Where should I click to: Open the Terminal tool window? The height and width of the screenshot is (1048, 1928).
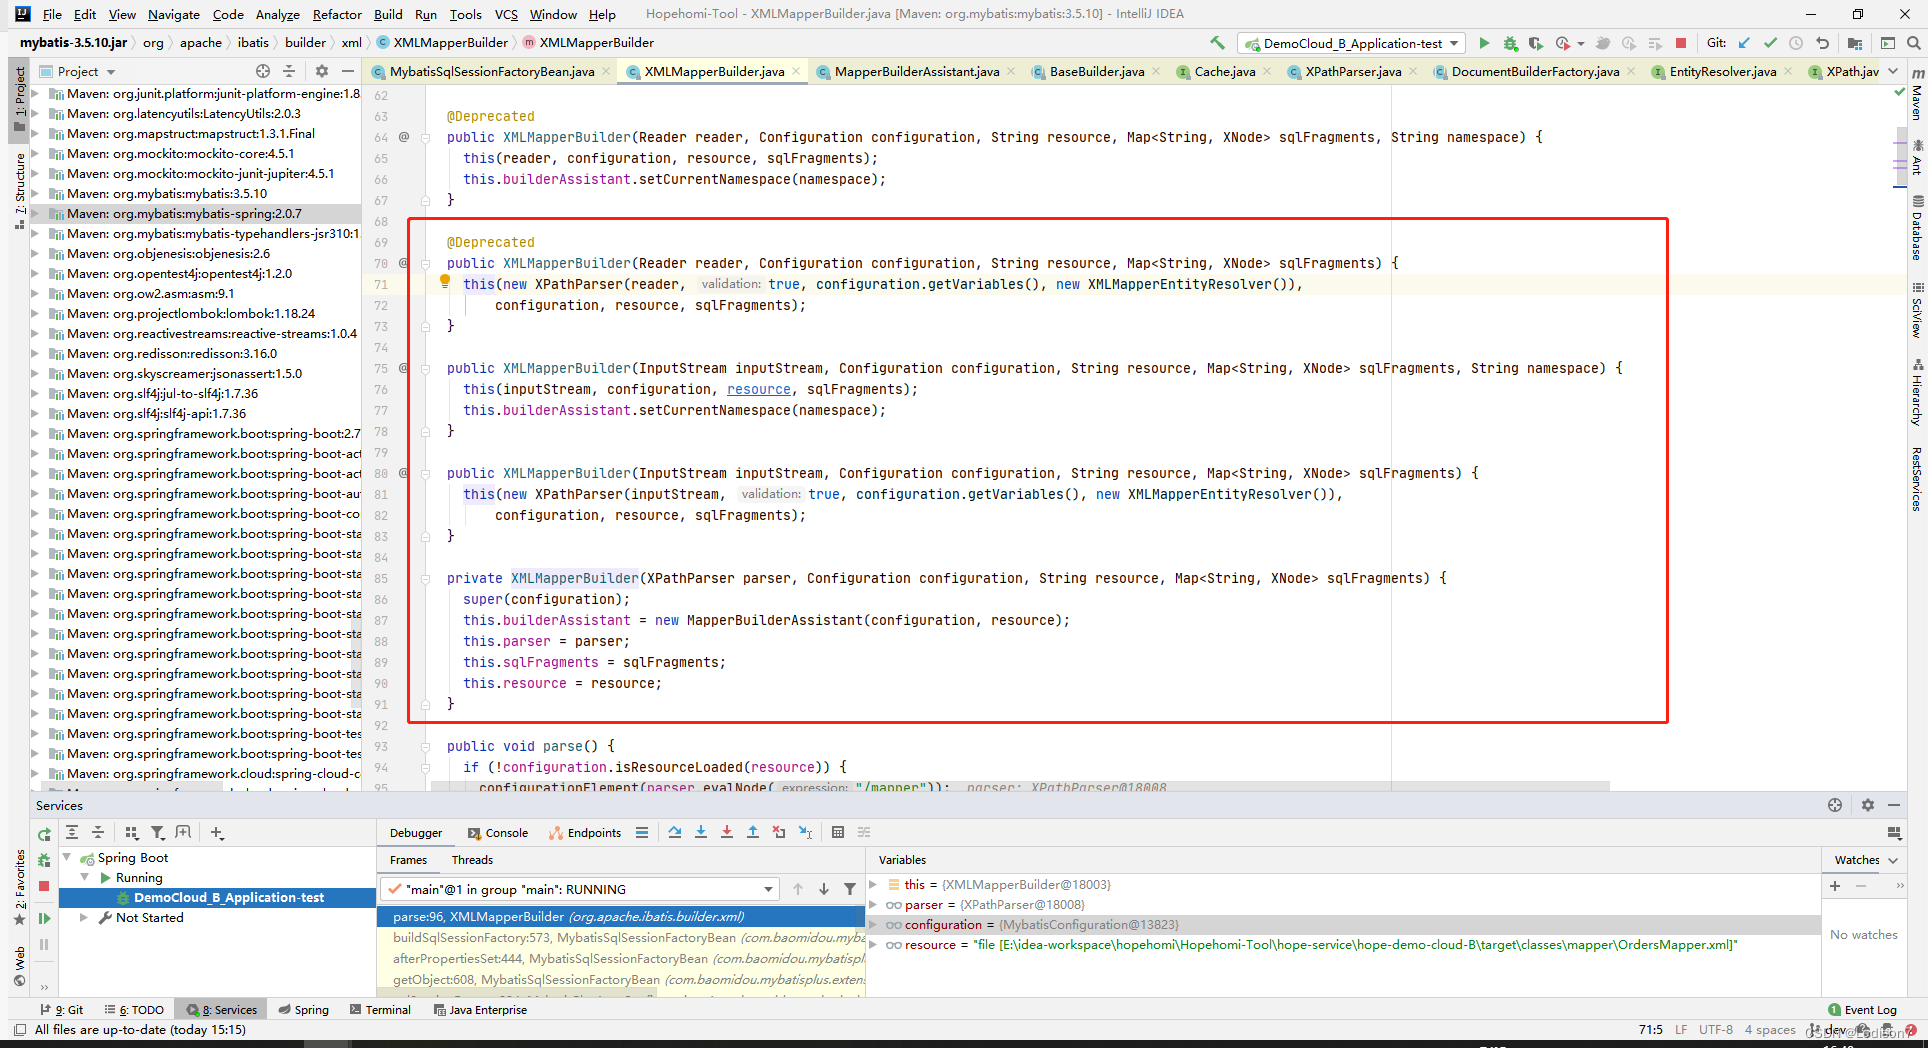pyautogui.click(x=381, y=1009)
